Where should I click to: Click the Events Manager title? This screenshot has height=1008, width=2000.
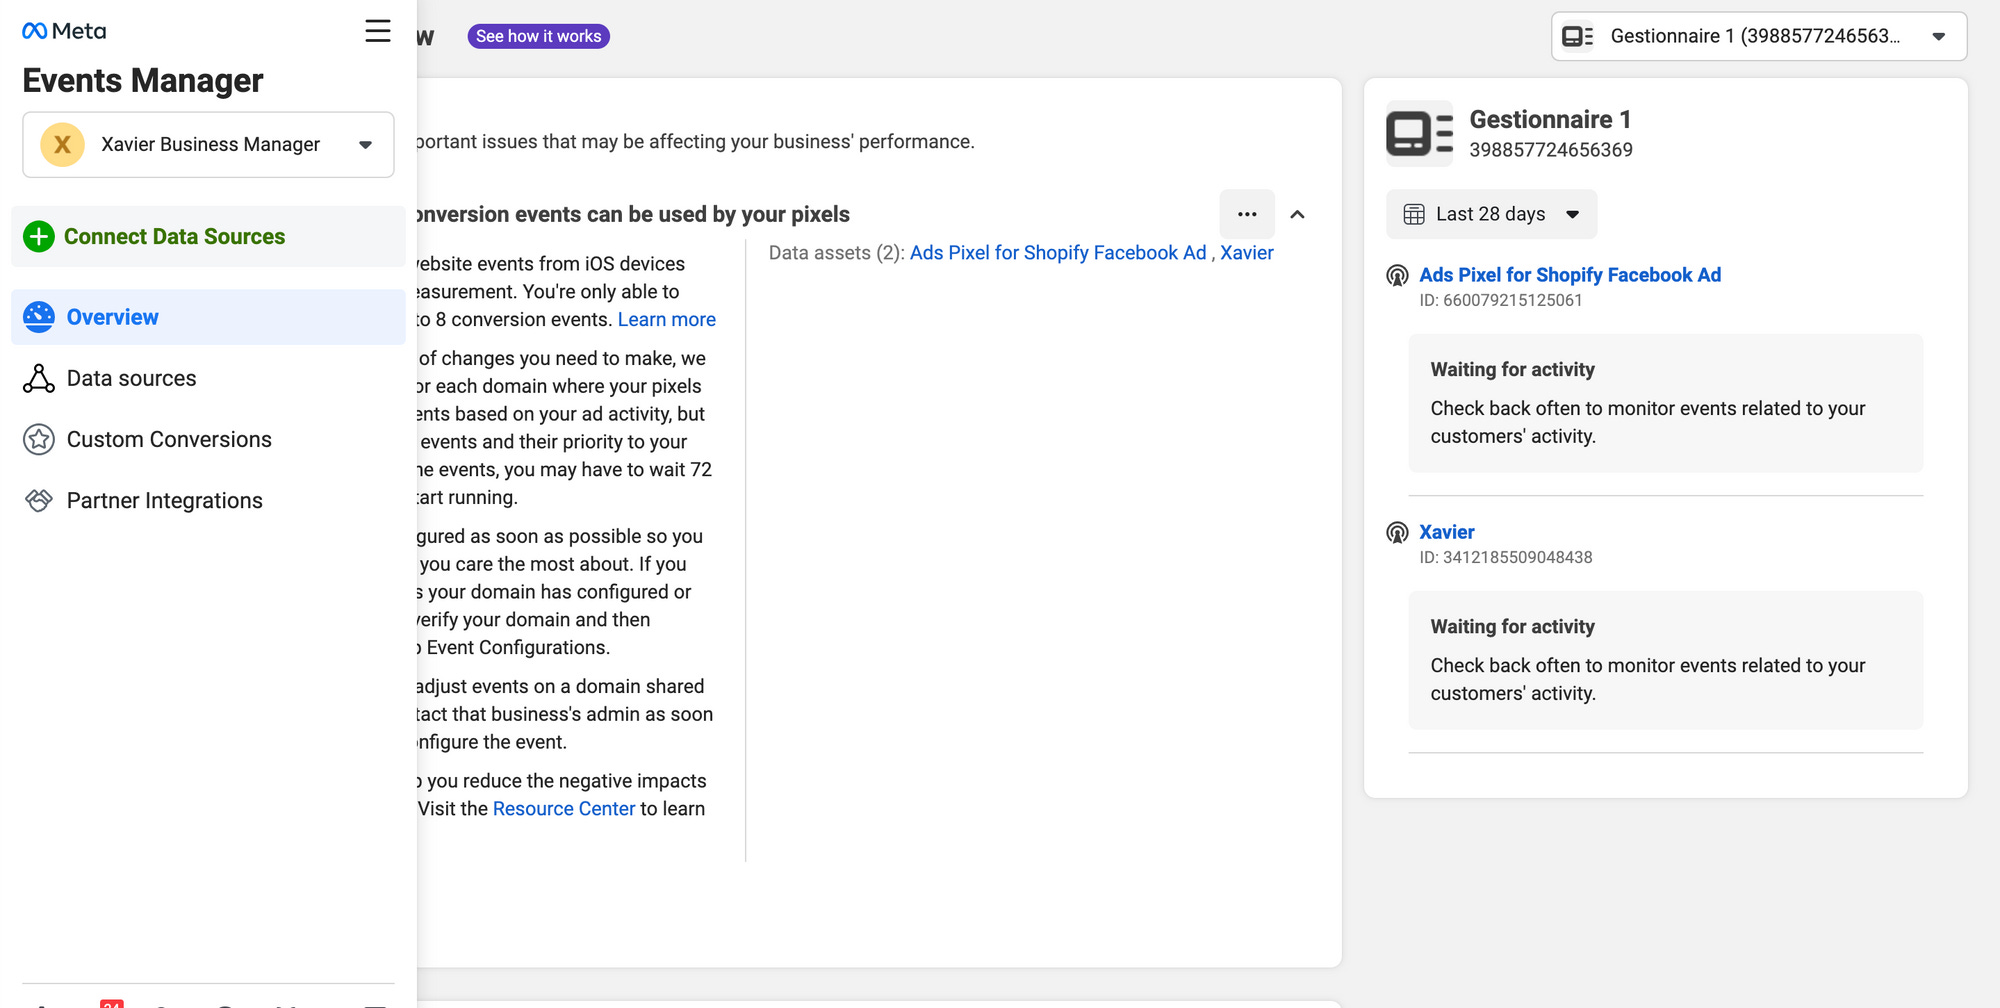(x=143, y=80)
